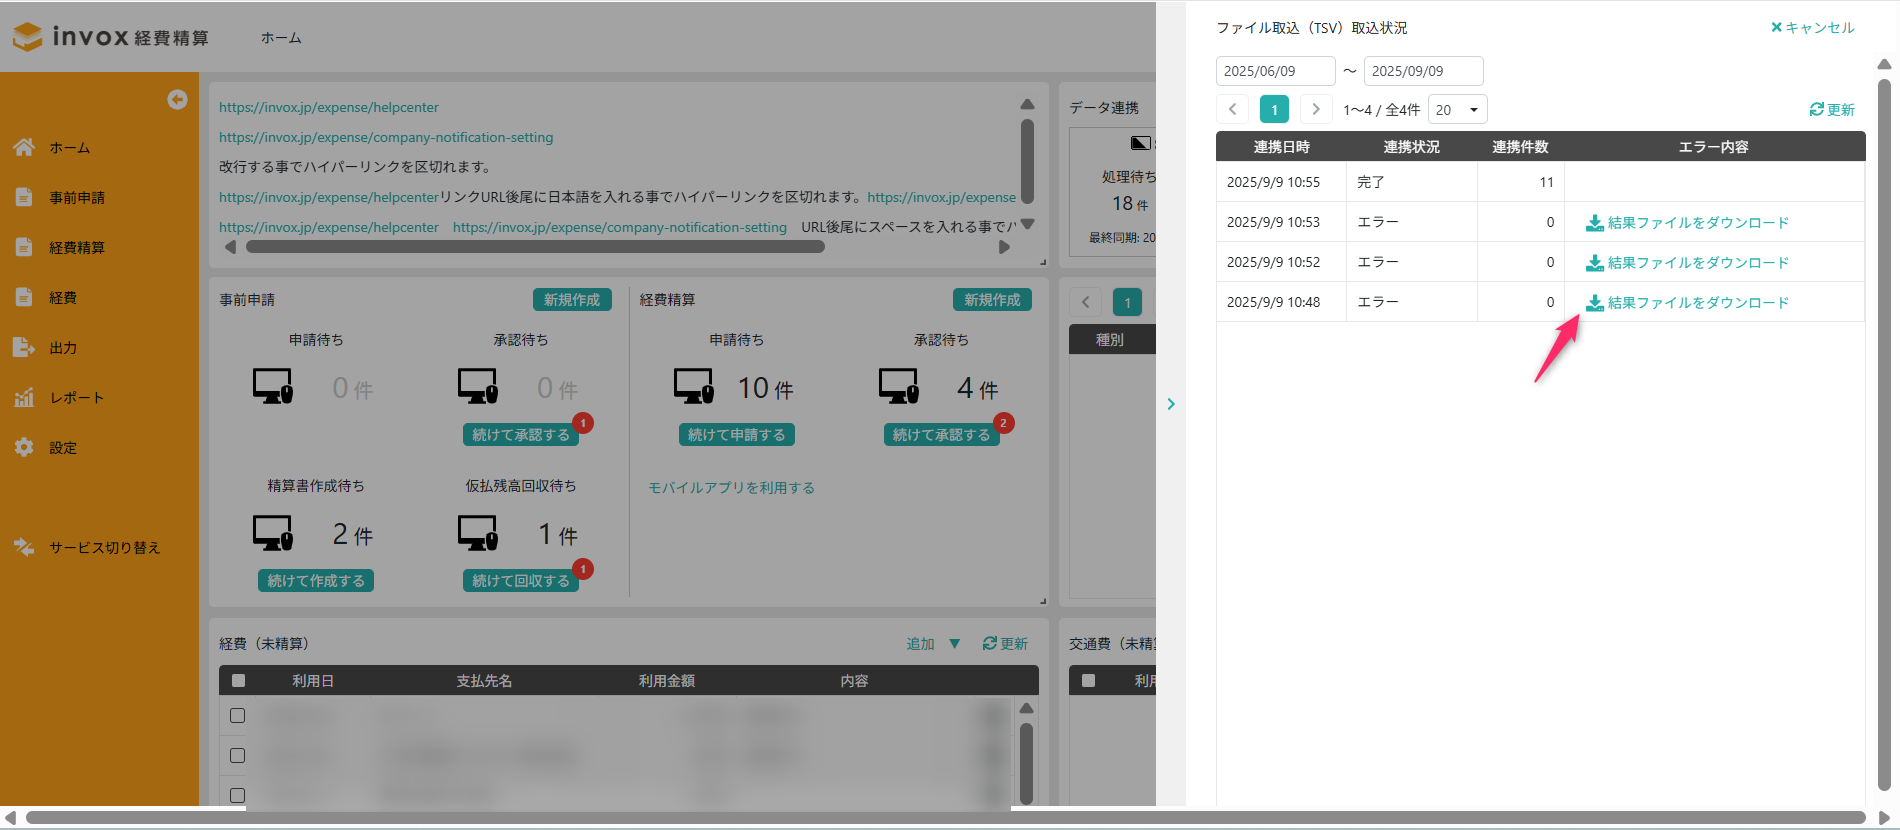Click the Report chart icon in the sidebar
The width and height of the screenshot is (1900, 830).
point(24,397)
